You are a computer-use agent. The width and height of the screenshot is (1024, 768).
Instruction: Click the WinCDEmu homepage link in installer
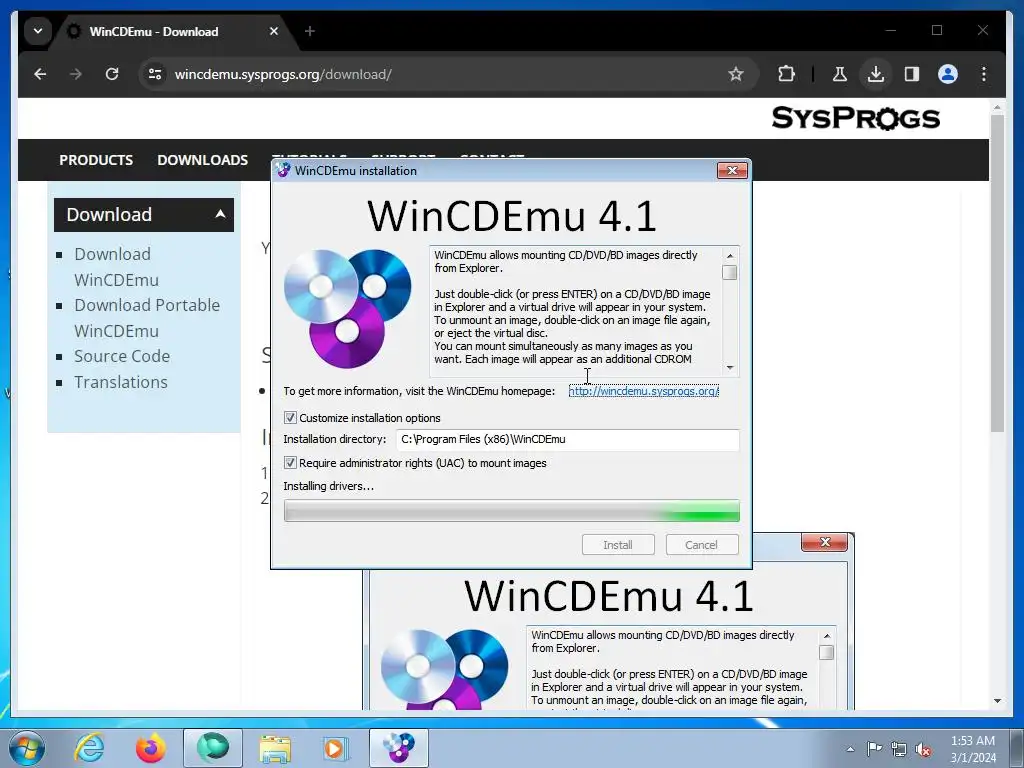tap(643, 391)
